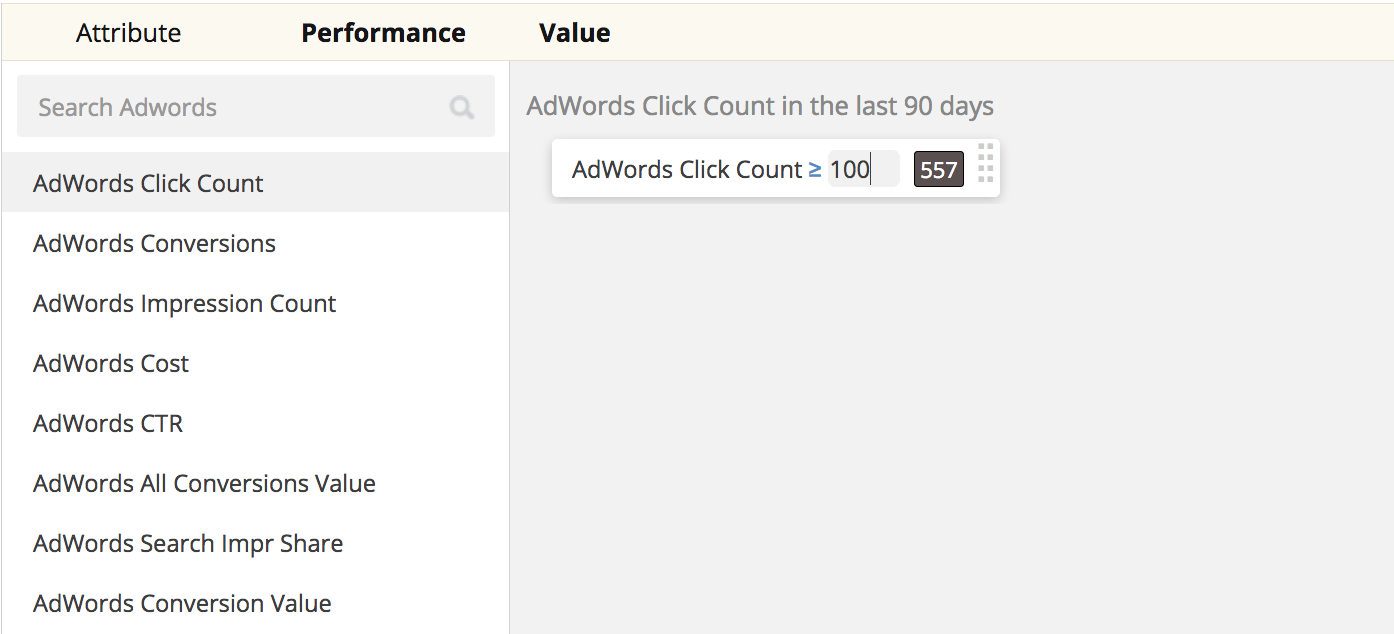Grab the filter card drag handle
Viewport: 1394px width, 634px height.
(x=985, y=163)
